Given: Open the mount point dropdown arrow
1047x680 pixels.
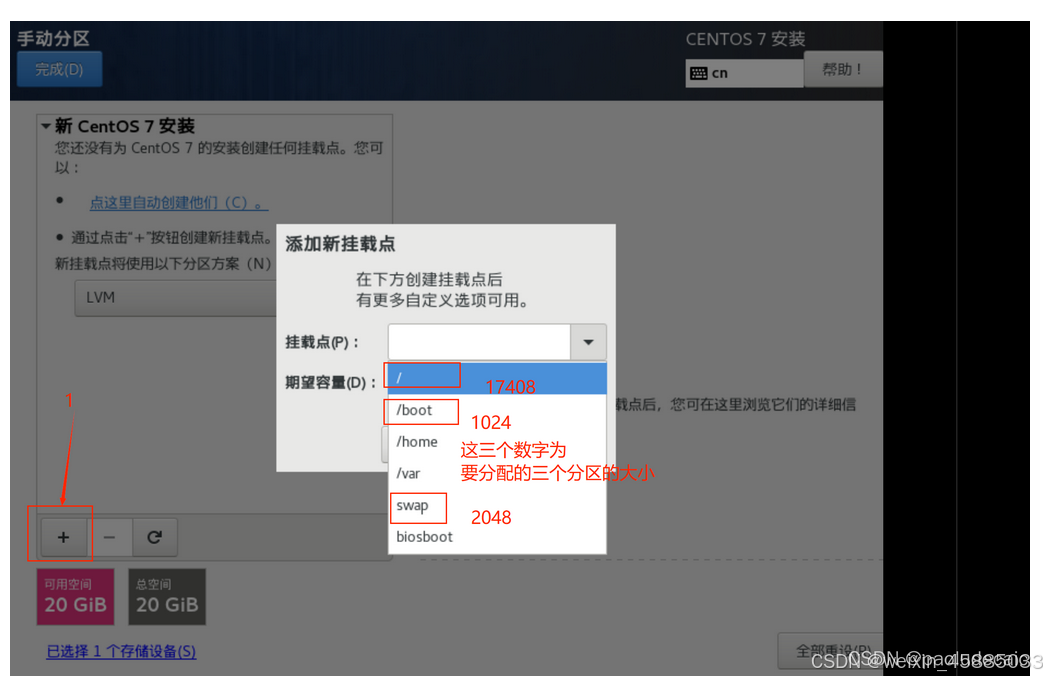Looking at the screenshot, I should 588,342.
